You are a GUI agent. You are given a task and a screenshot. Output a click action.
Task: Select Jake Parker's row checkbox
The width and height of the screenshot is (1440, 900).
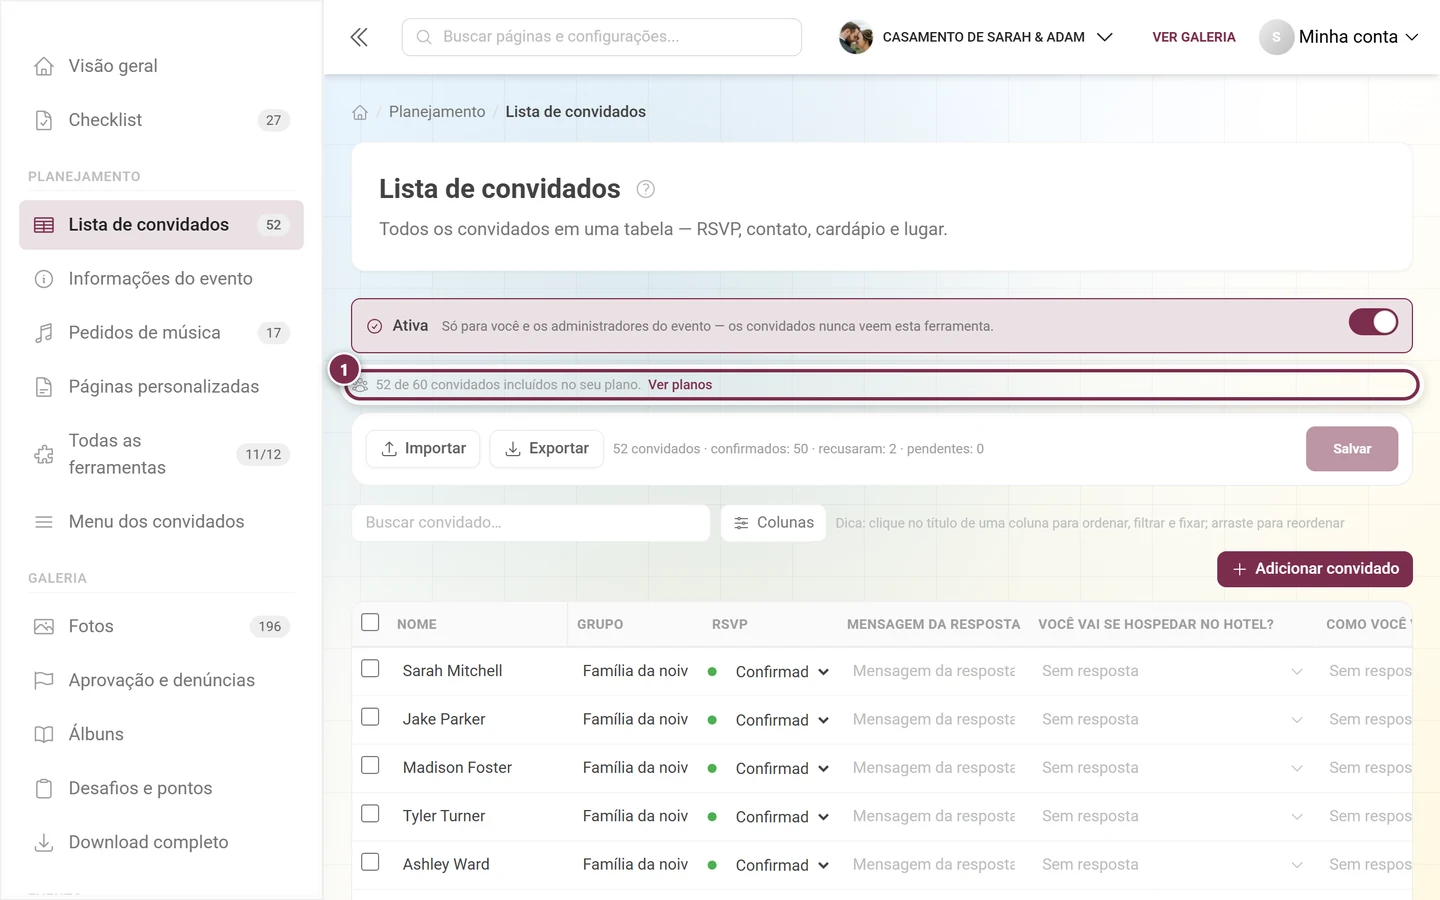tap(370, 717)
